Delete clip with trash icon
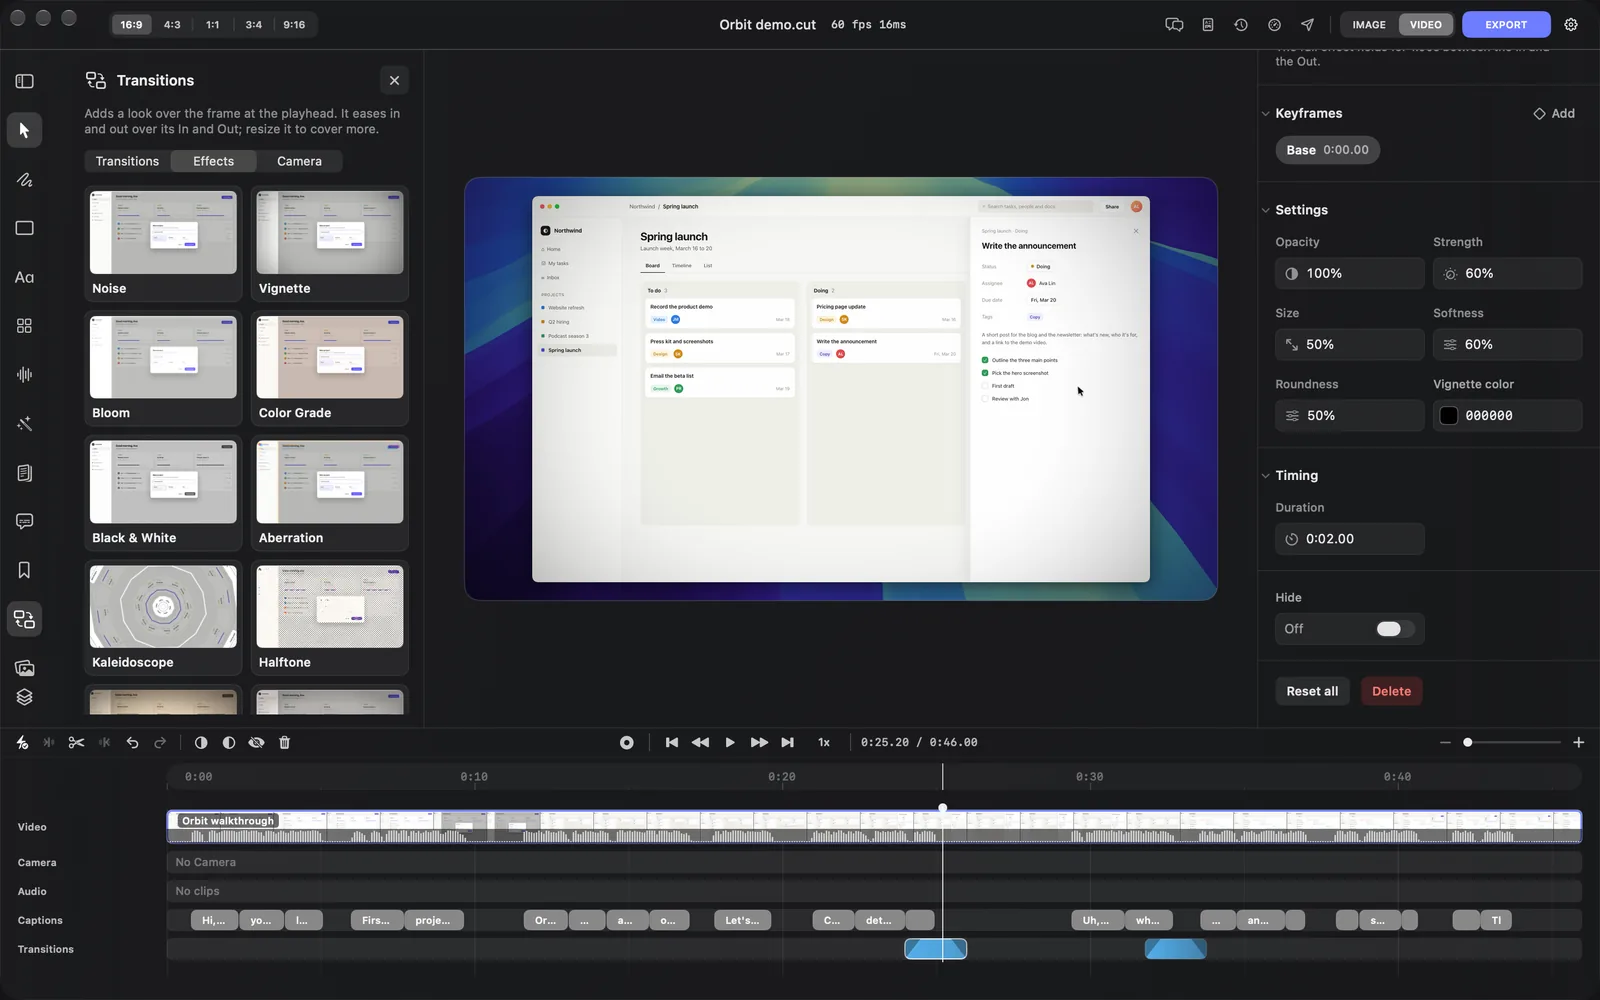Image resolution: width=1600 pixels, height=1000 pixels. point(284,742)
